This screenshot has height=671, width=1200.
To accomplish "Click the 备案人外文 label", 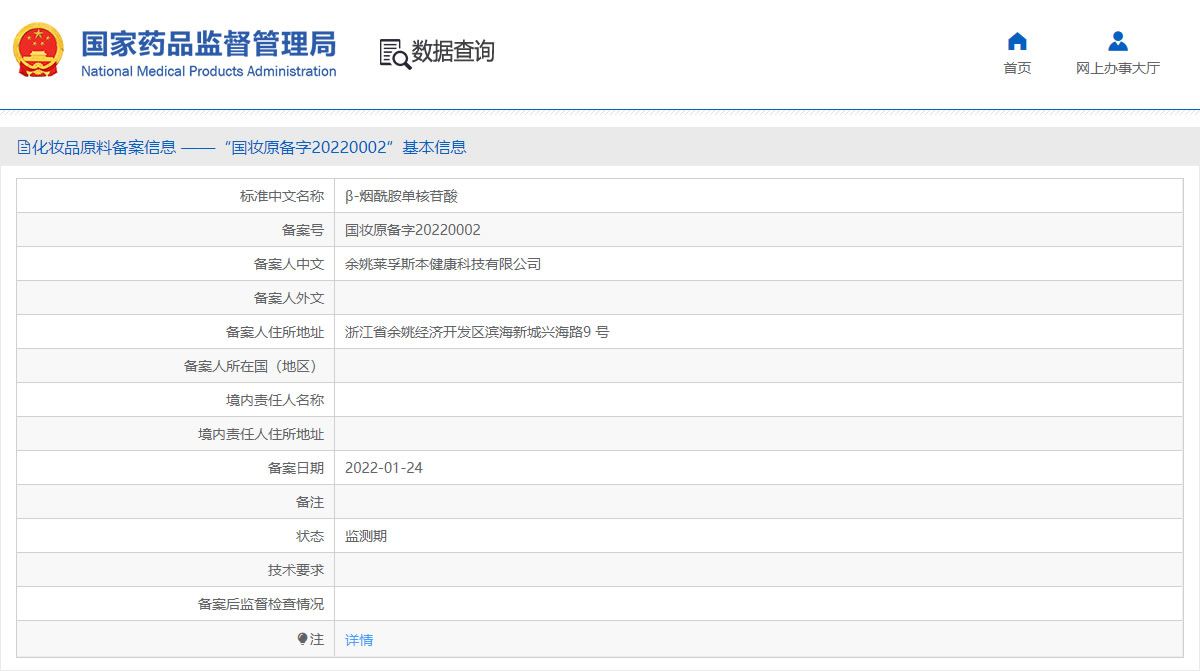I will point(289,298).
